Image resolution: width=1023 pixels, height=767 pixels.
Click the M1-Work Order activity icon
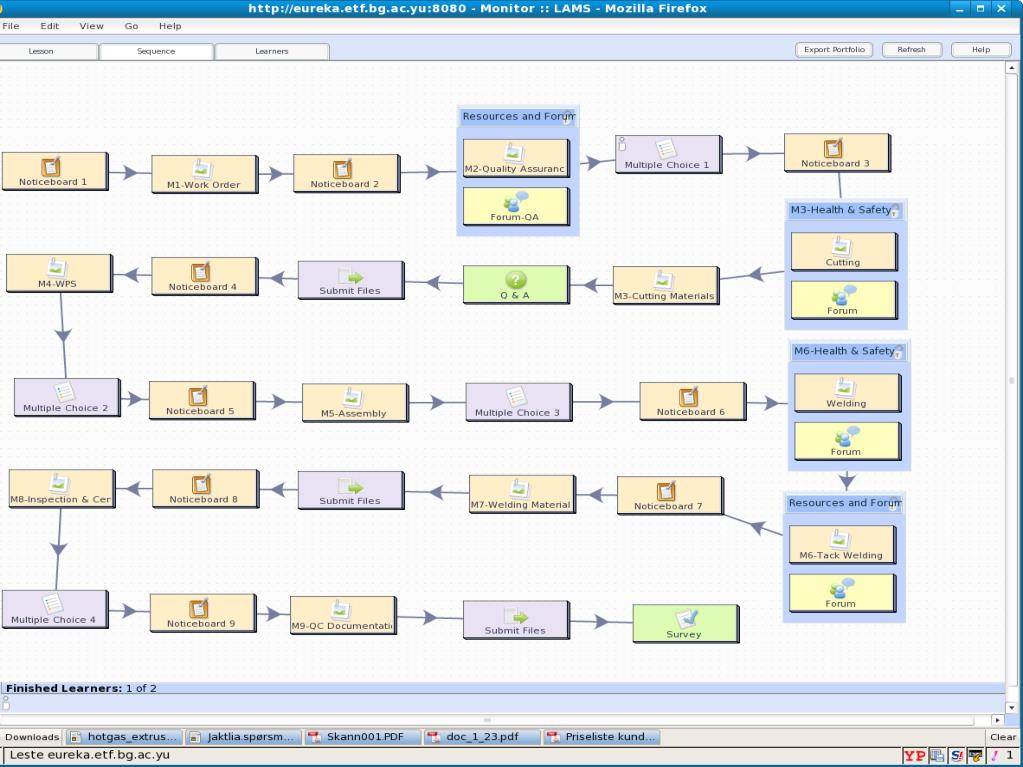pyautogui.click(x=203, y=170)
